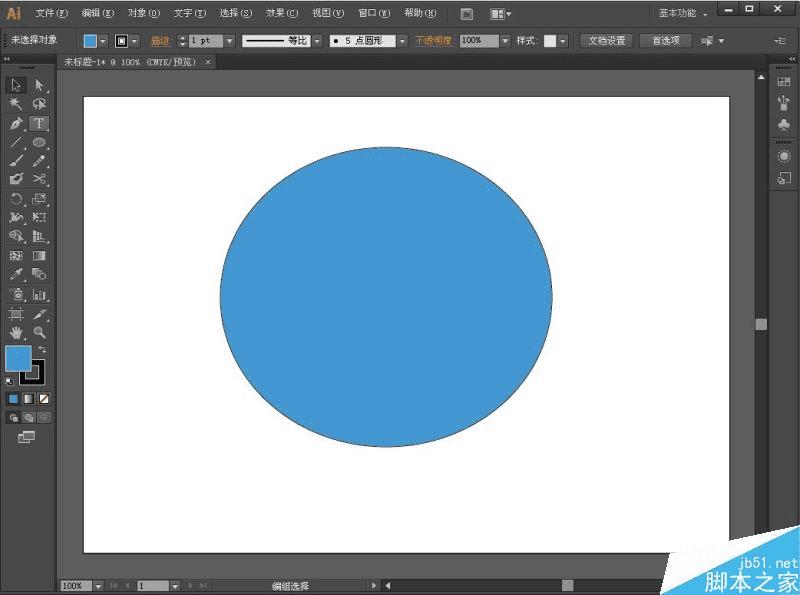The image size is (800, 595).
Task: Open the opacity 100% dropdown
Action: 504,41
